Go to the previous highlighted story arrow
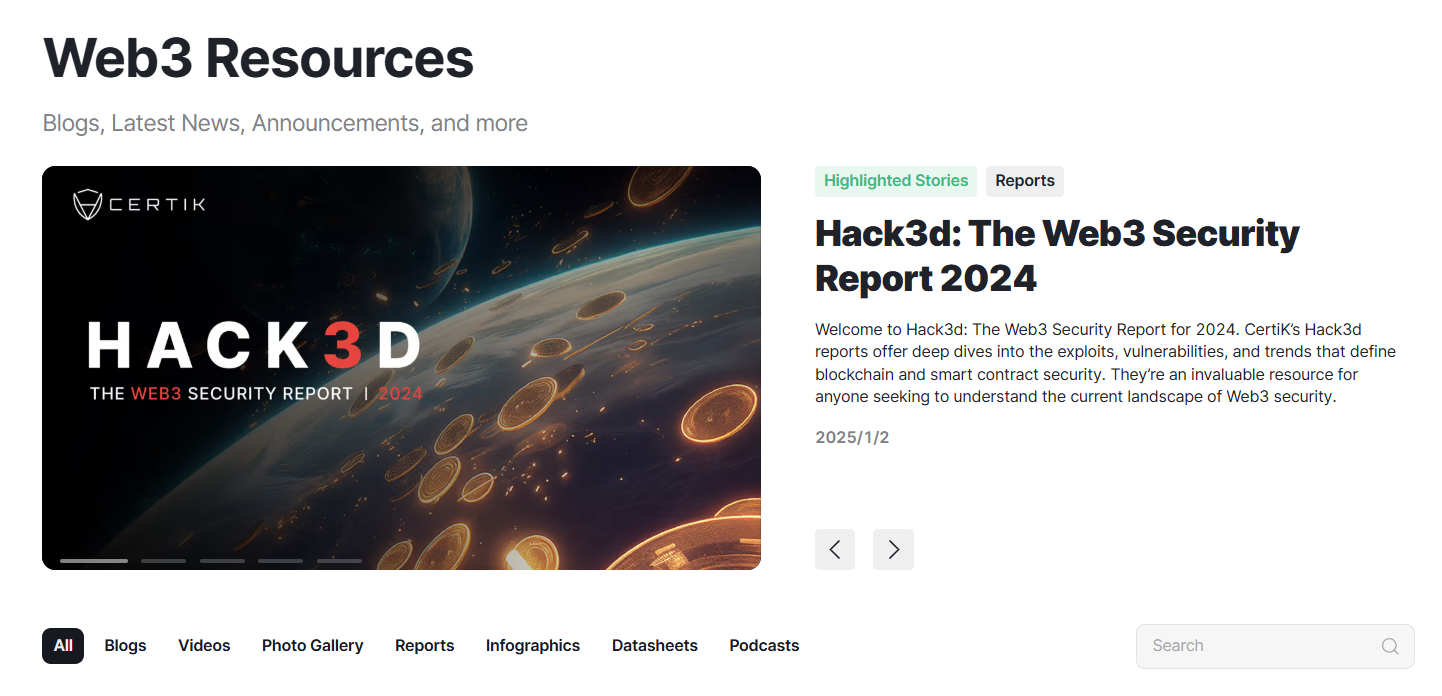The height and width of the screenshot is (696, 1442). point(834,549)
